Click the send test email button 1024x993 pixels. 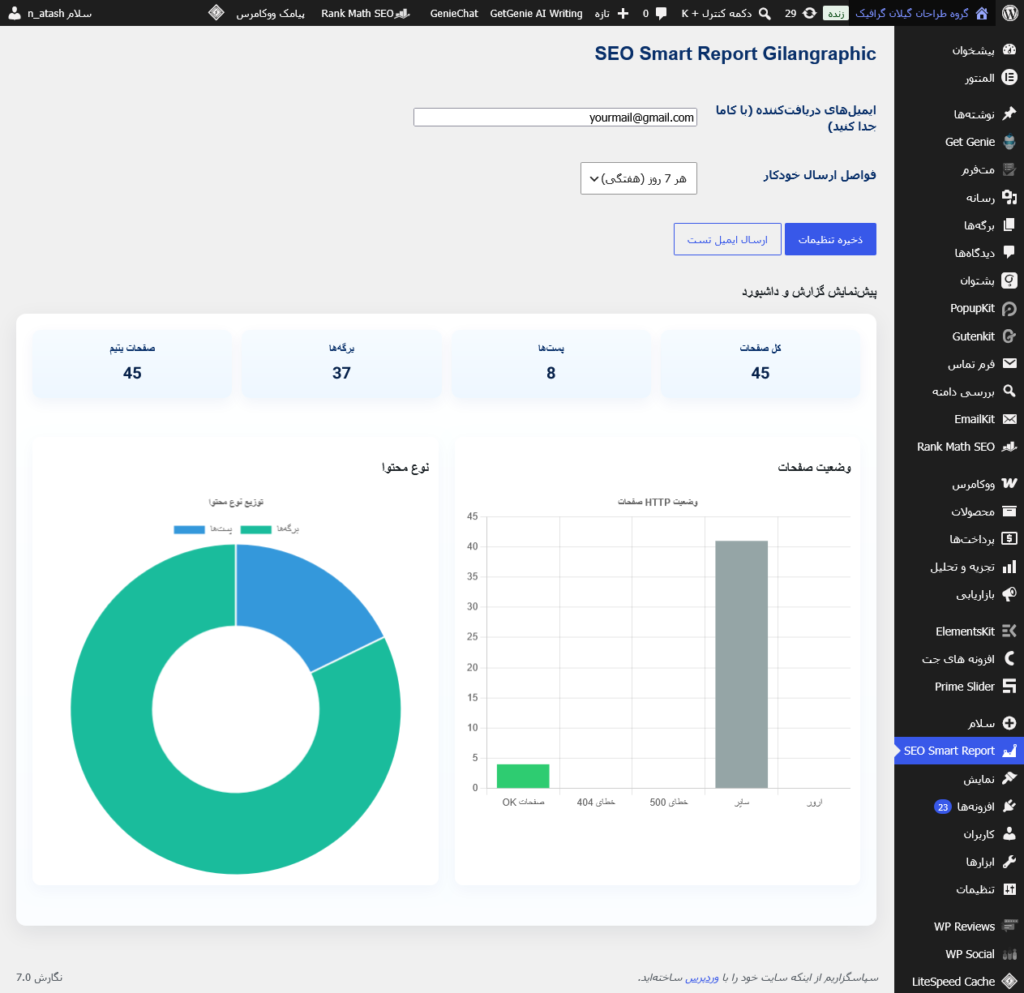coord(727,240)
